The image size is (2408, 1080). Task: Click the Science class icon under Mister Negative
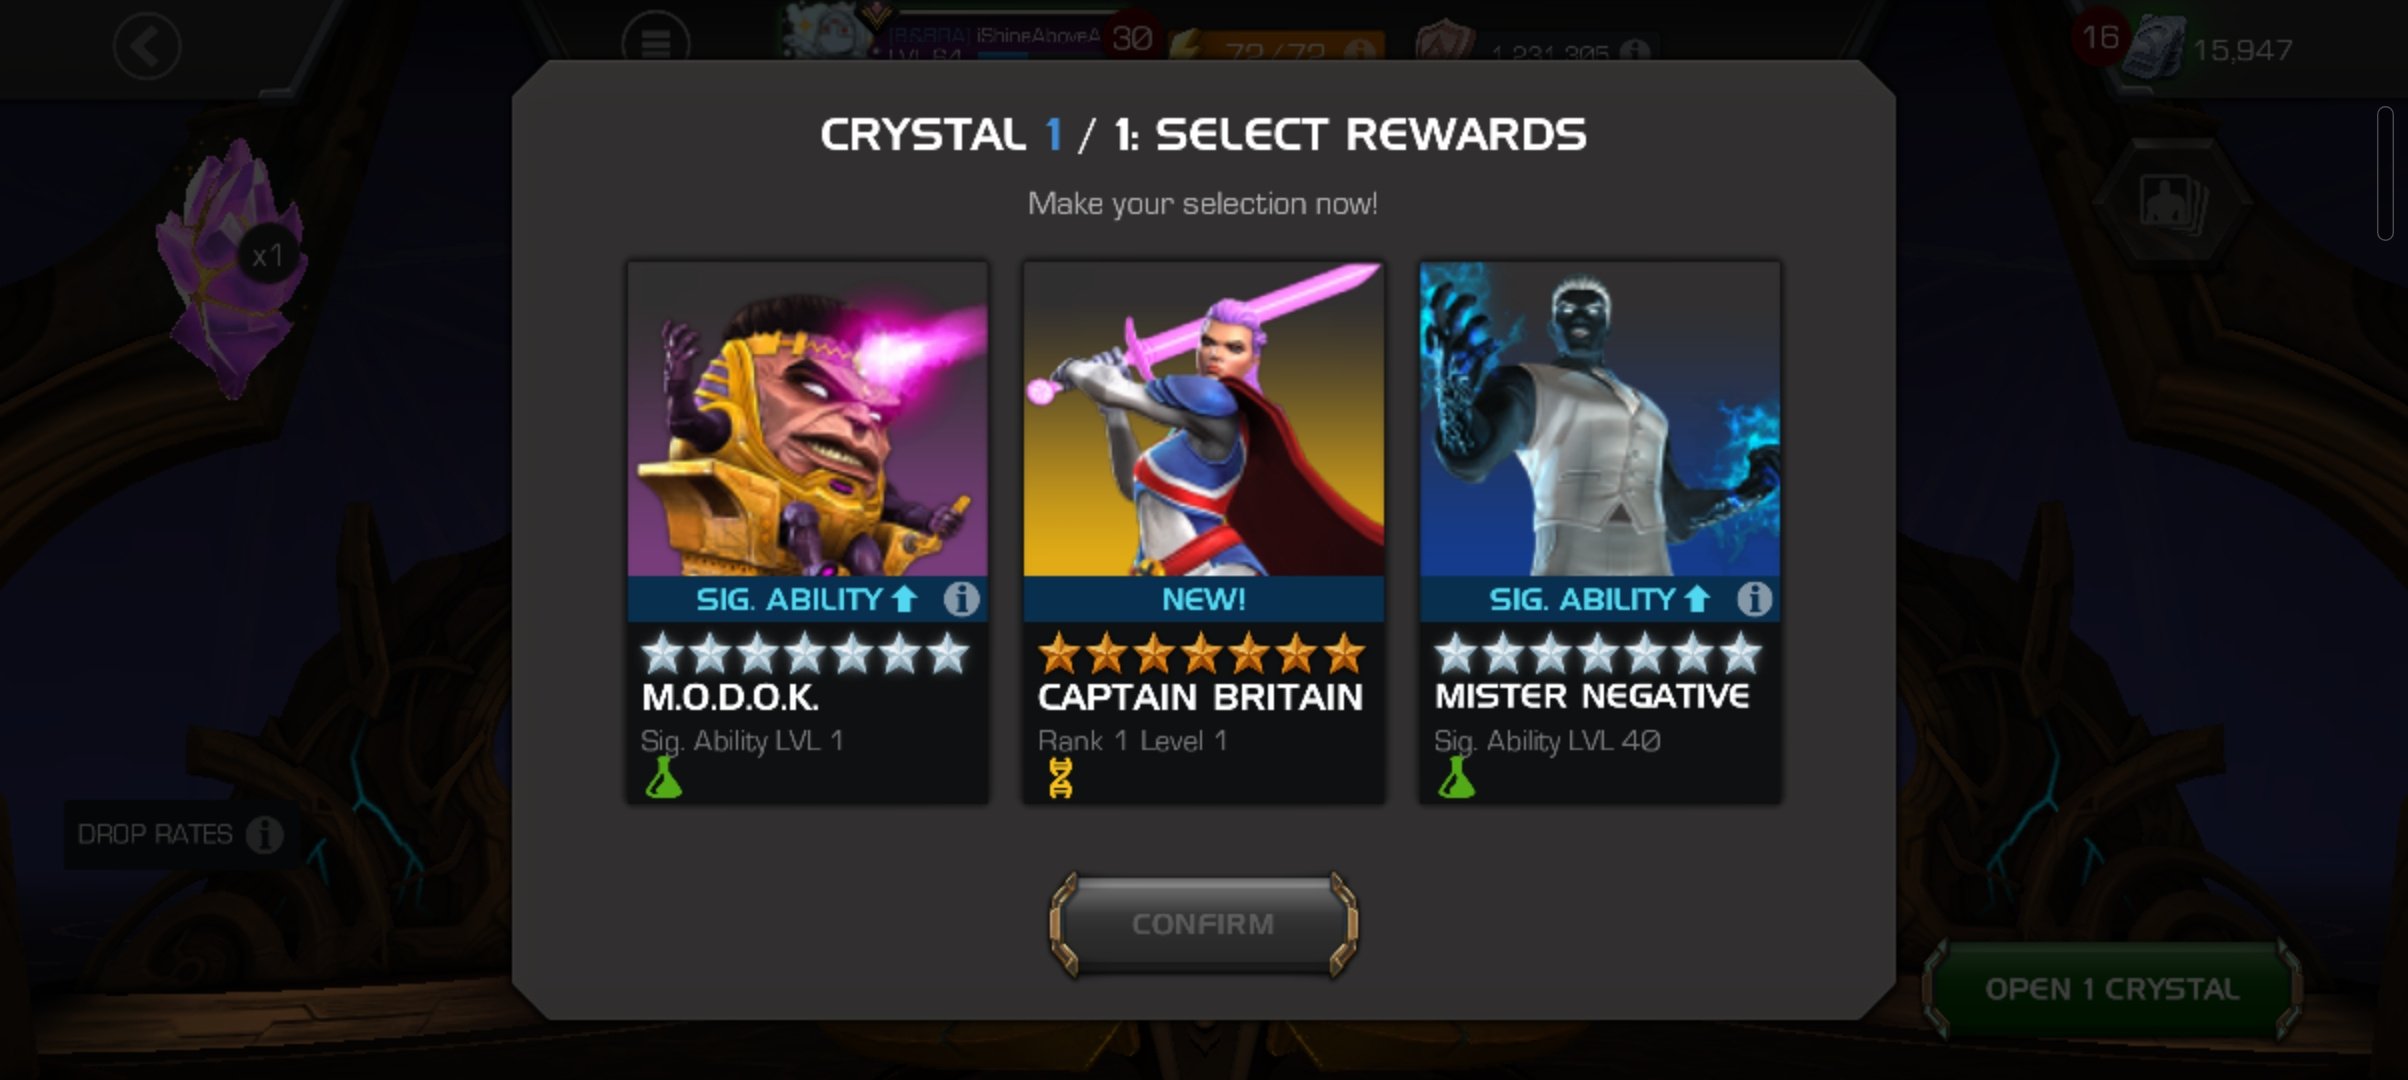(1456, 778)
